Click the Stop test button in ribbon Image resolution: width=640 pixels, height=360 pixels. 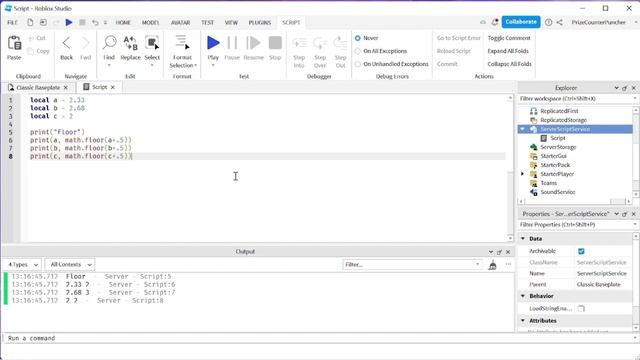point(275,42)
